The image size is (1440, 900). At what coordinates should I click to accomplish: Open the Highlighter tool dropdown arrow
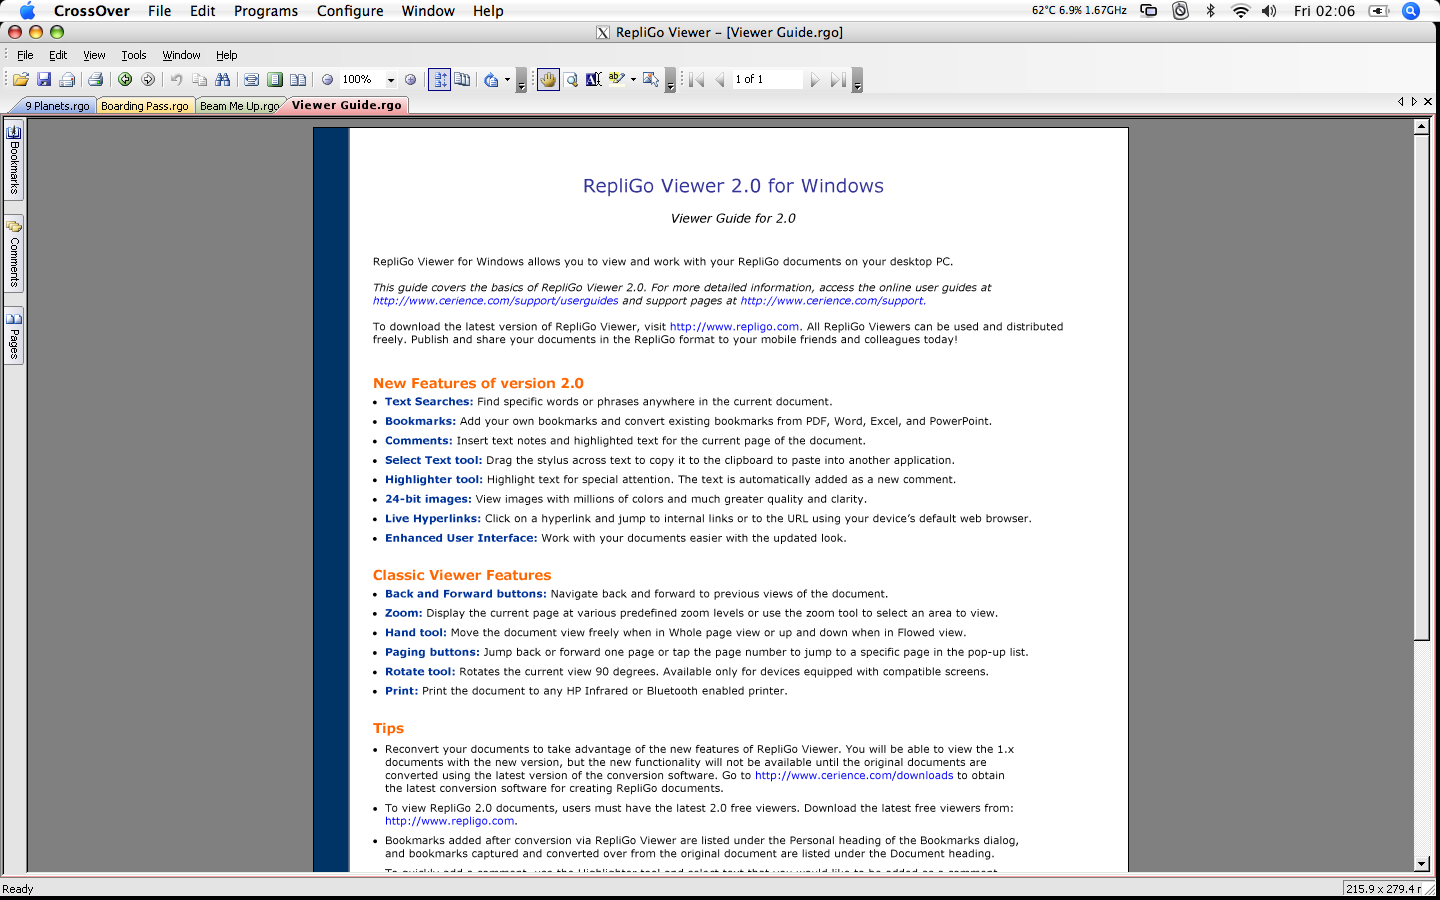633,79
